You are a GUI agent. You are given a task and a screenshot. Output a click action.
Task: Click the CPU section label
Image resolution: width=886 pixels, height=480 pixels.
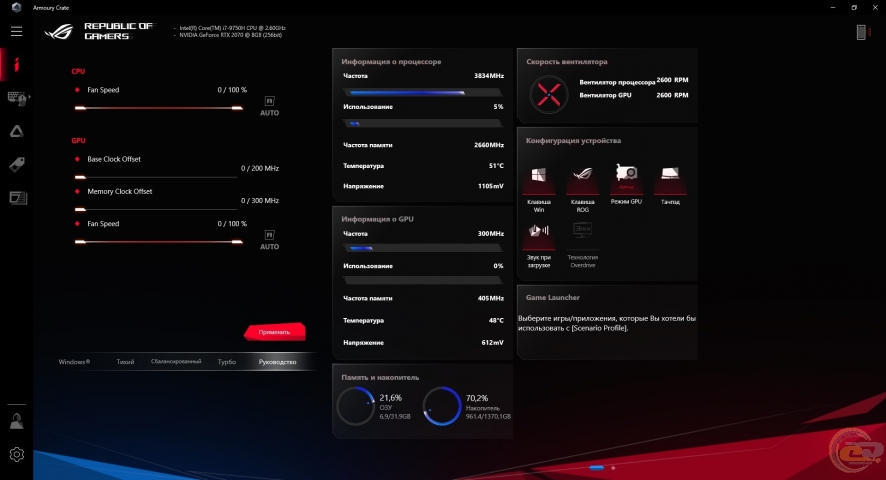[78, 72]
